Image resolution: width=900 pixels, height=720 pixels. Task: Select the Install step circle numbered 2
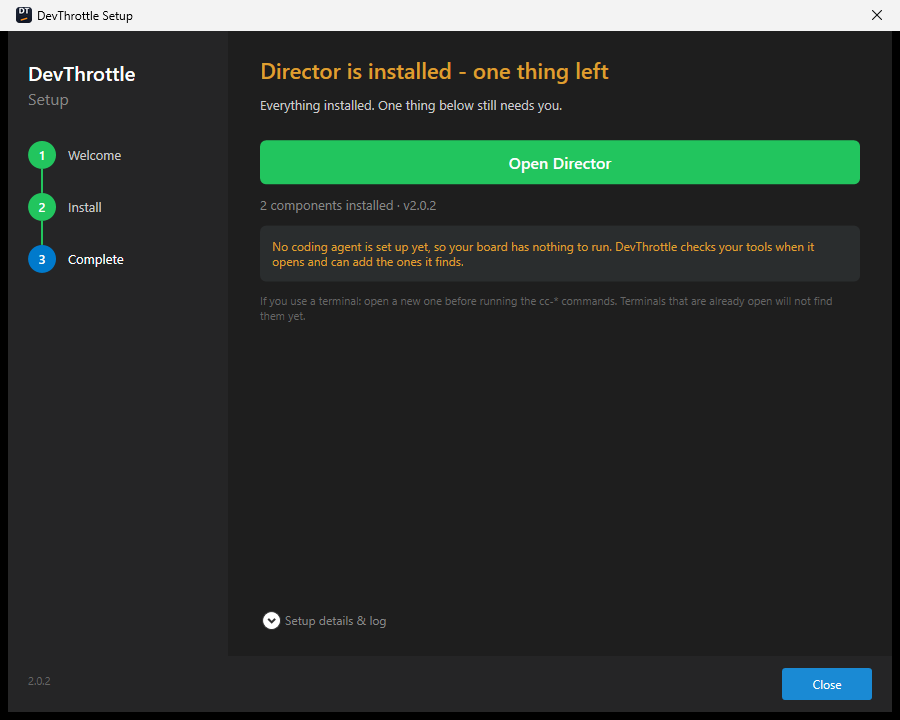click(42, 207)
